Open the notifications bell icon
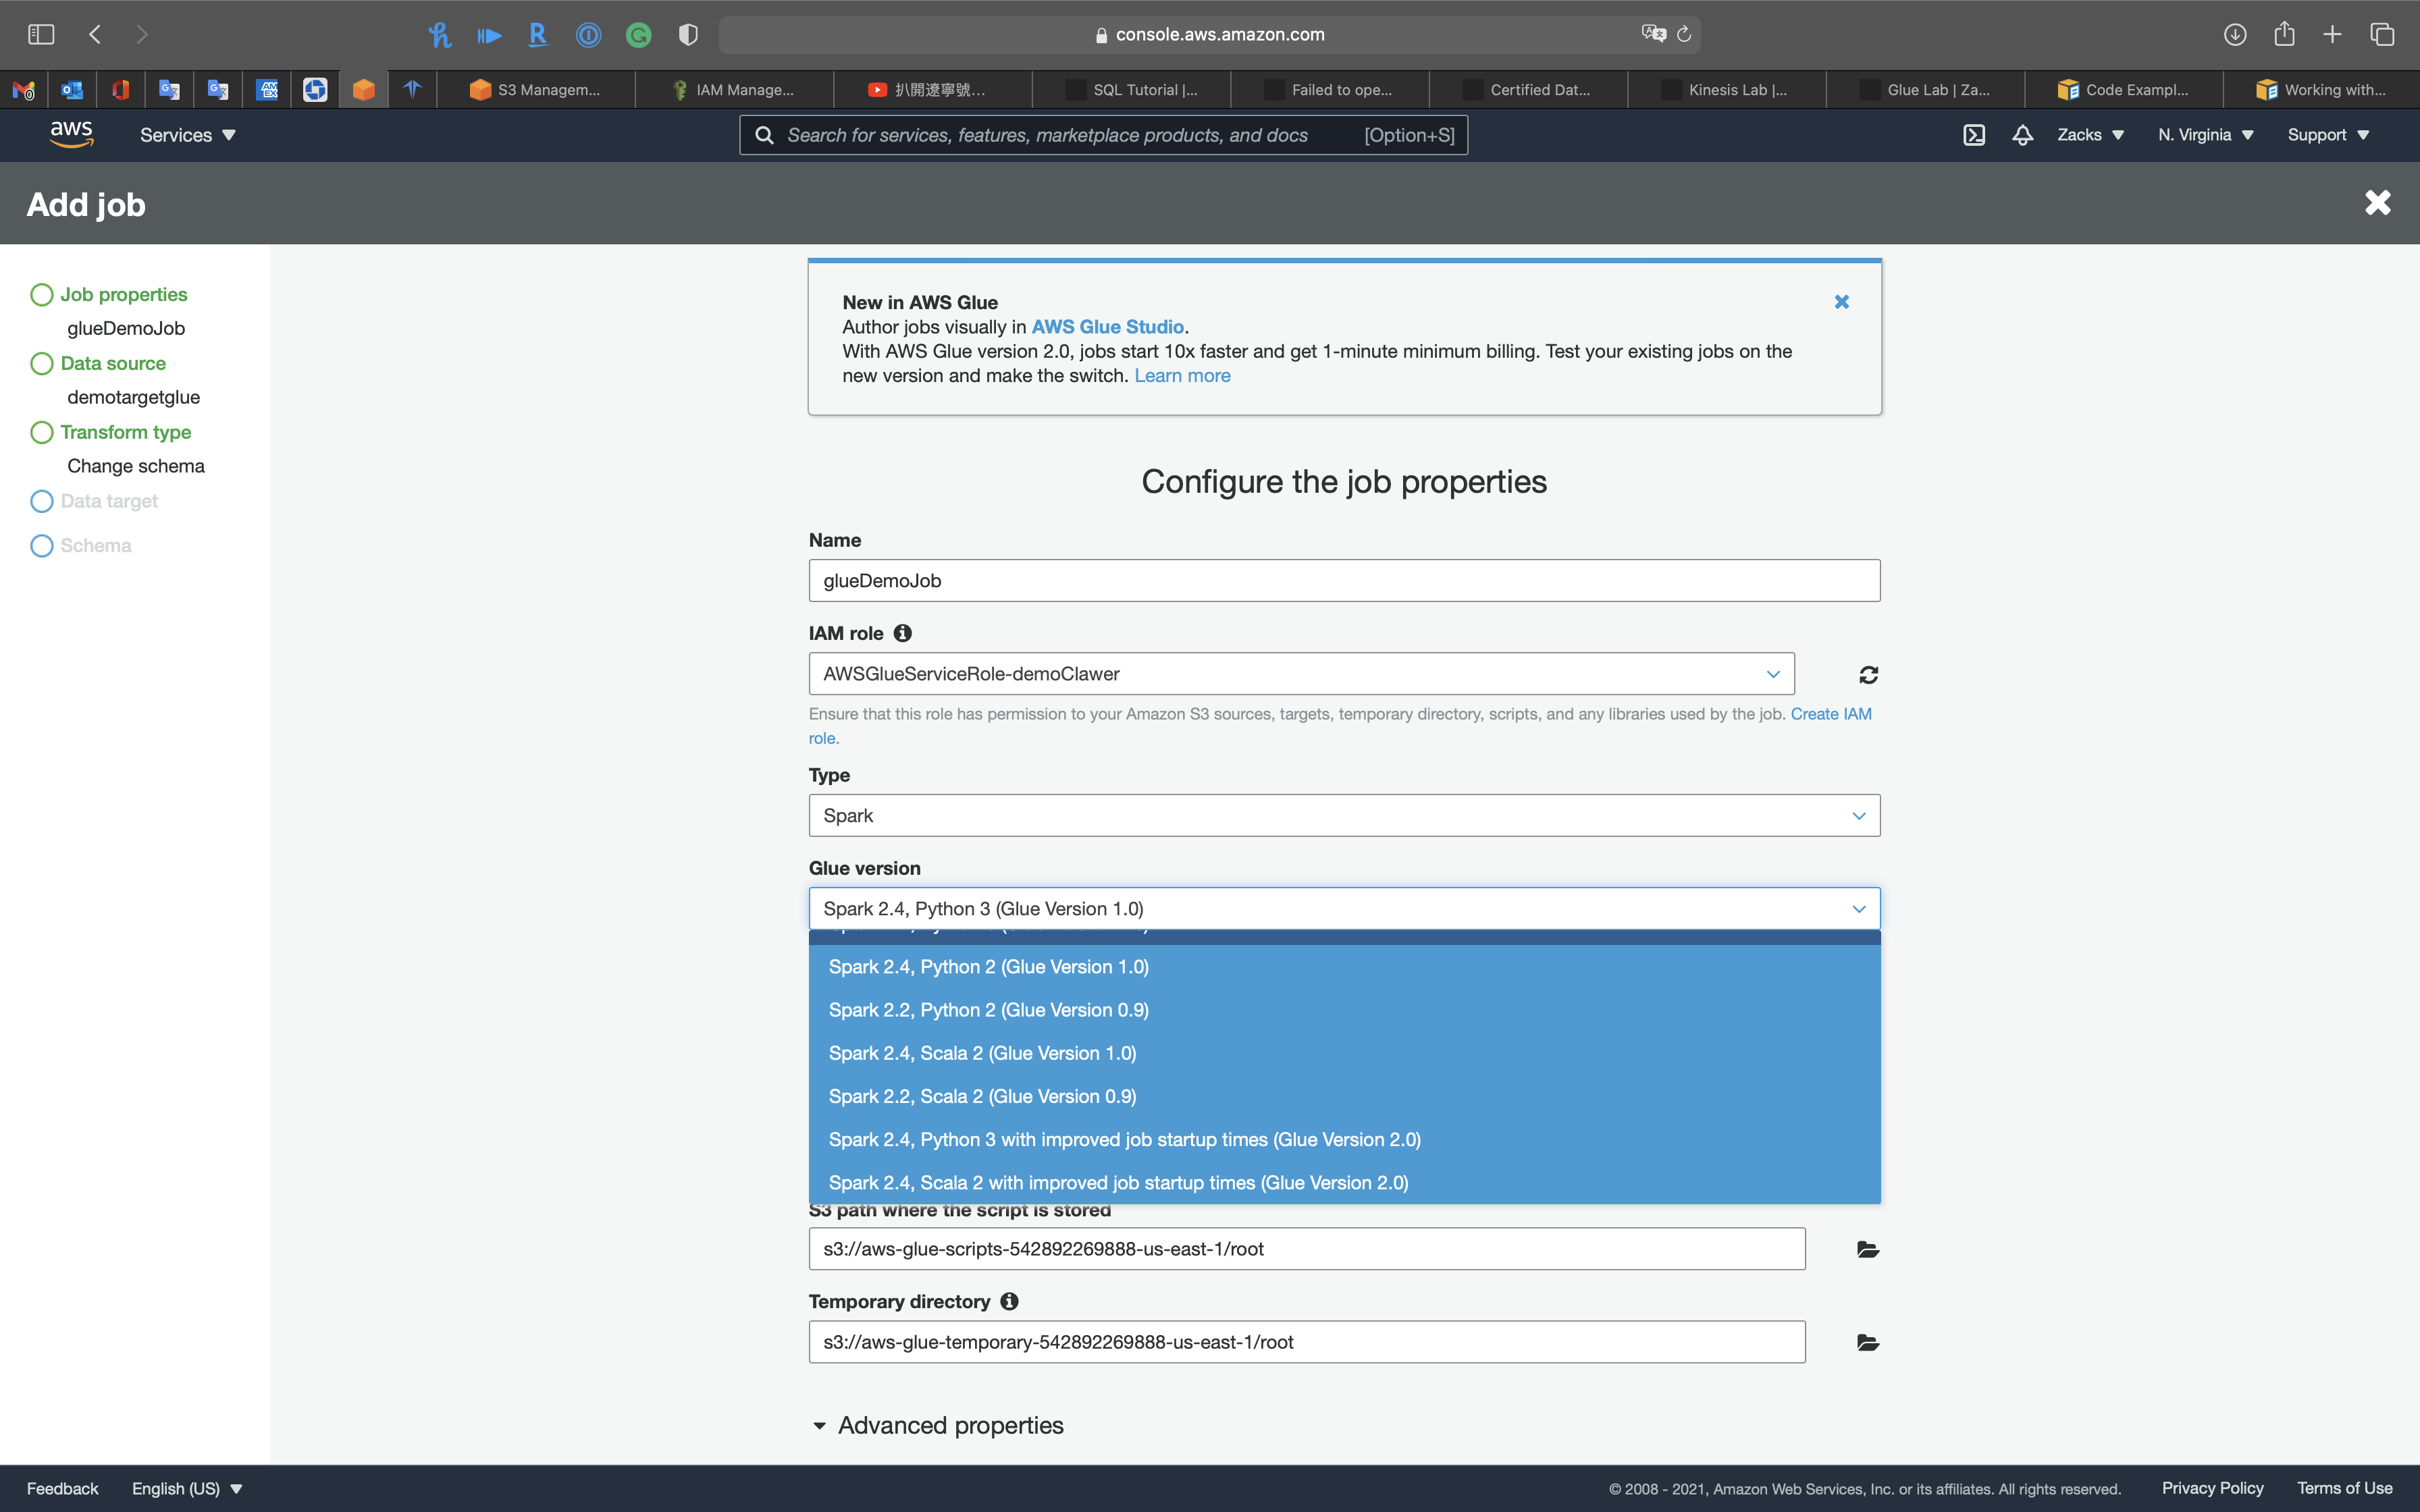 tap(2022, 135)
